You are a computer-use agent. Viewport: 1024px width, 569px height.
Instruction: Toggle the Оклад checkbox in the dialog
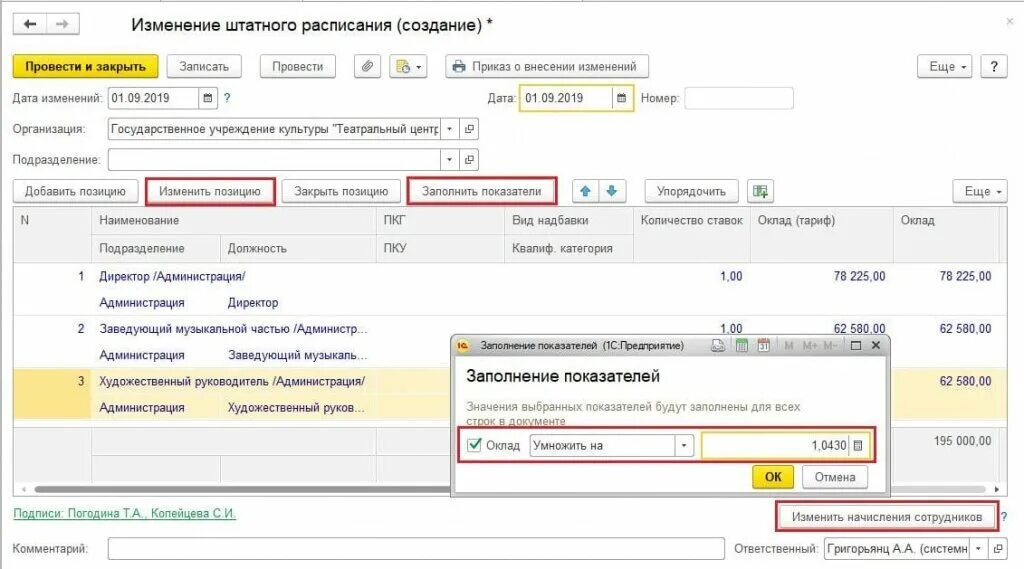point(475,445)
